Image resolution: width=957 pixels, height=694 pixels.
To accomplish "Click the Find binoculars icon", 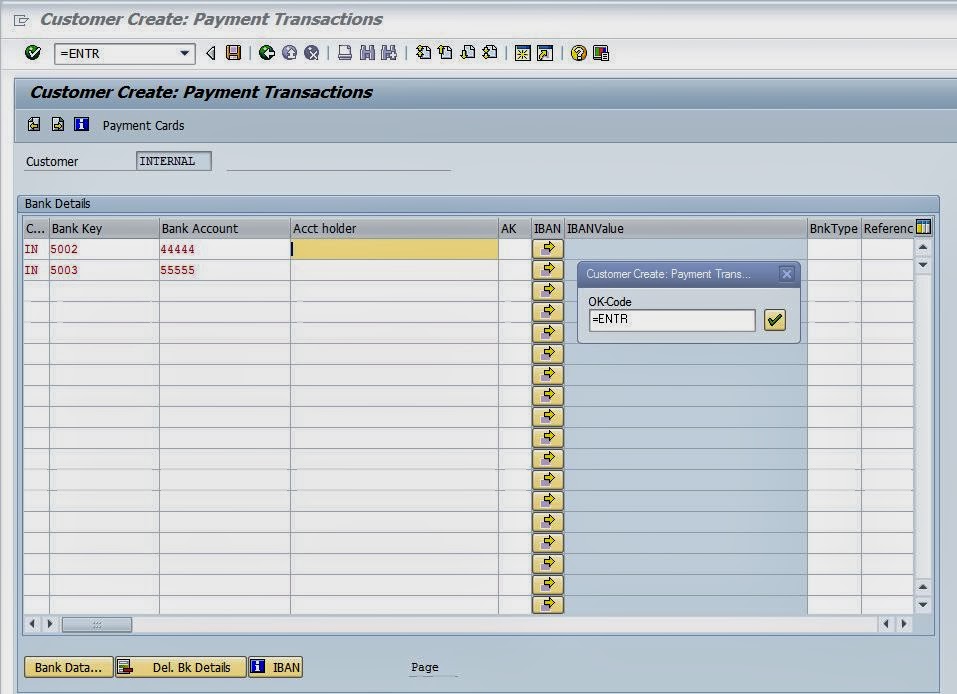I will [366, 53].
